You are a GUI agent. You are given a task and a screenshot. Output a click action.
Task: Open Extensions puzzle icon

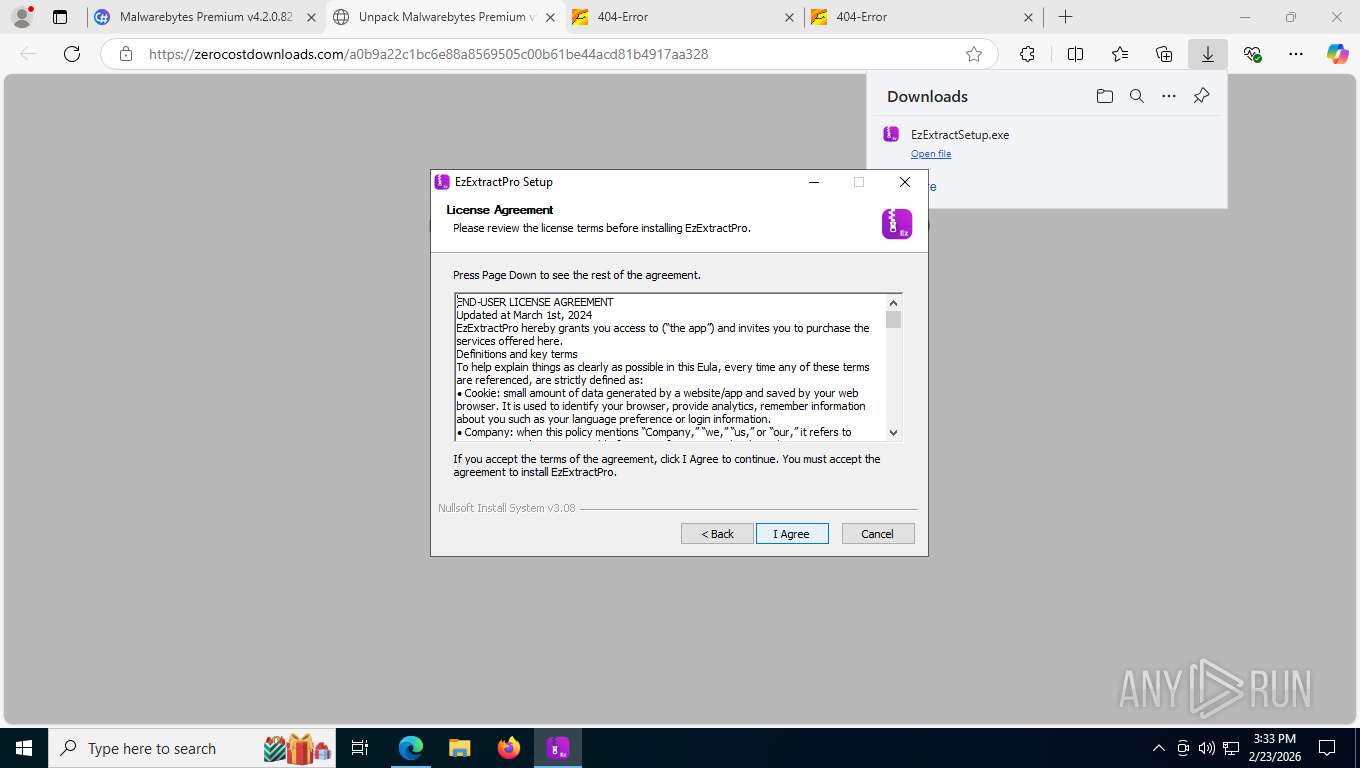pos(1027,54)
